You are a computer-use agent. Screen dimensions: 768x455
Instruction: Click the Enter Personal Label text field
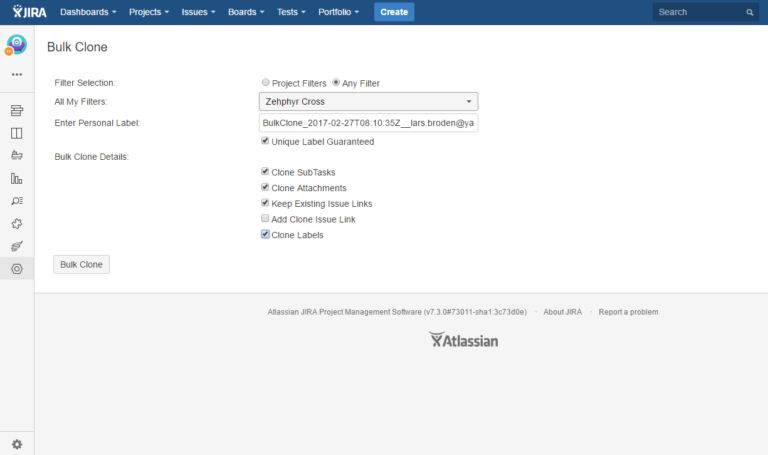click(368, 123)
